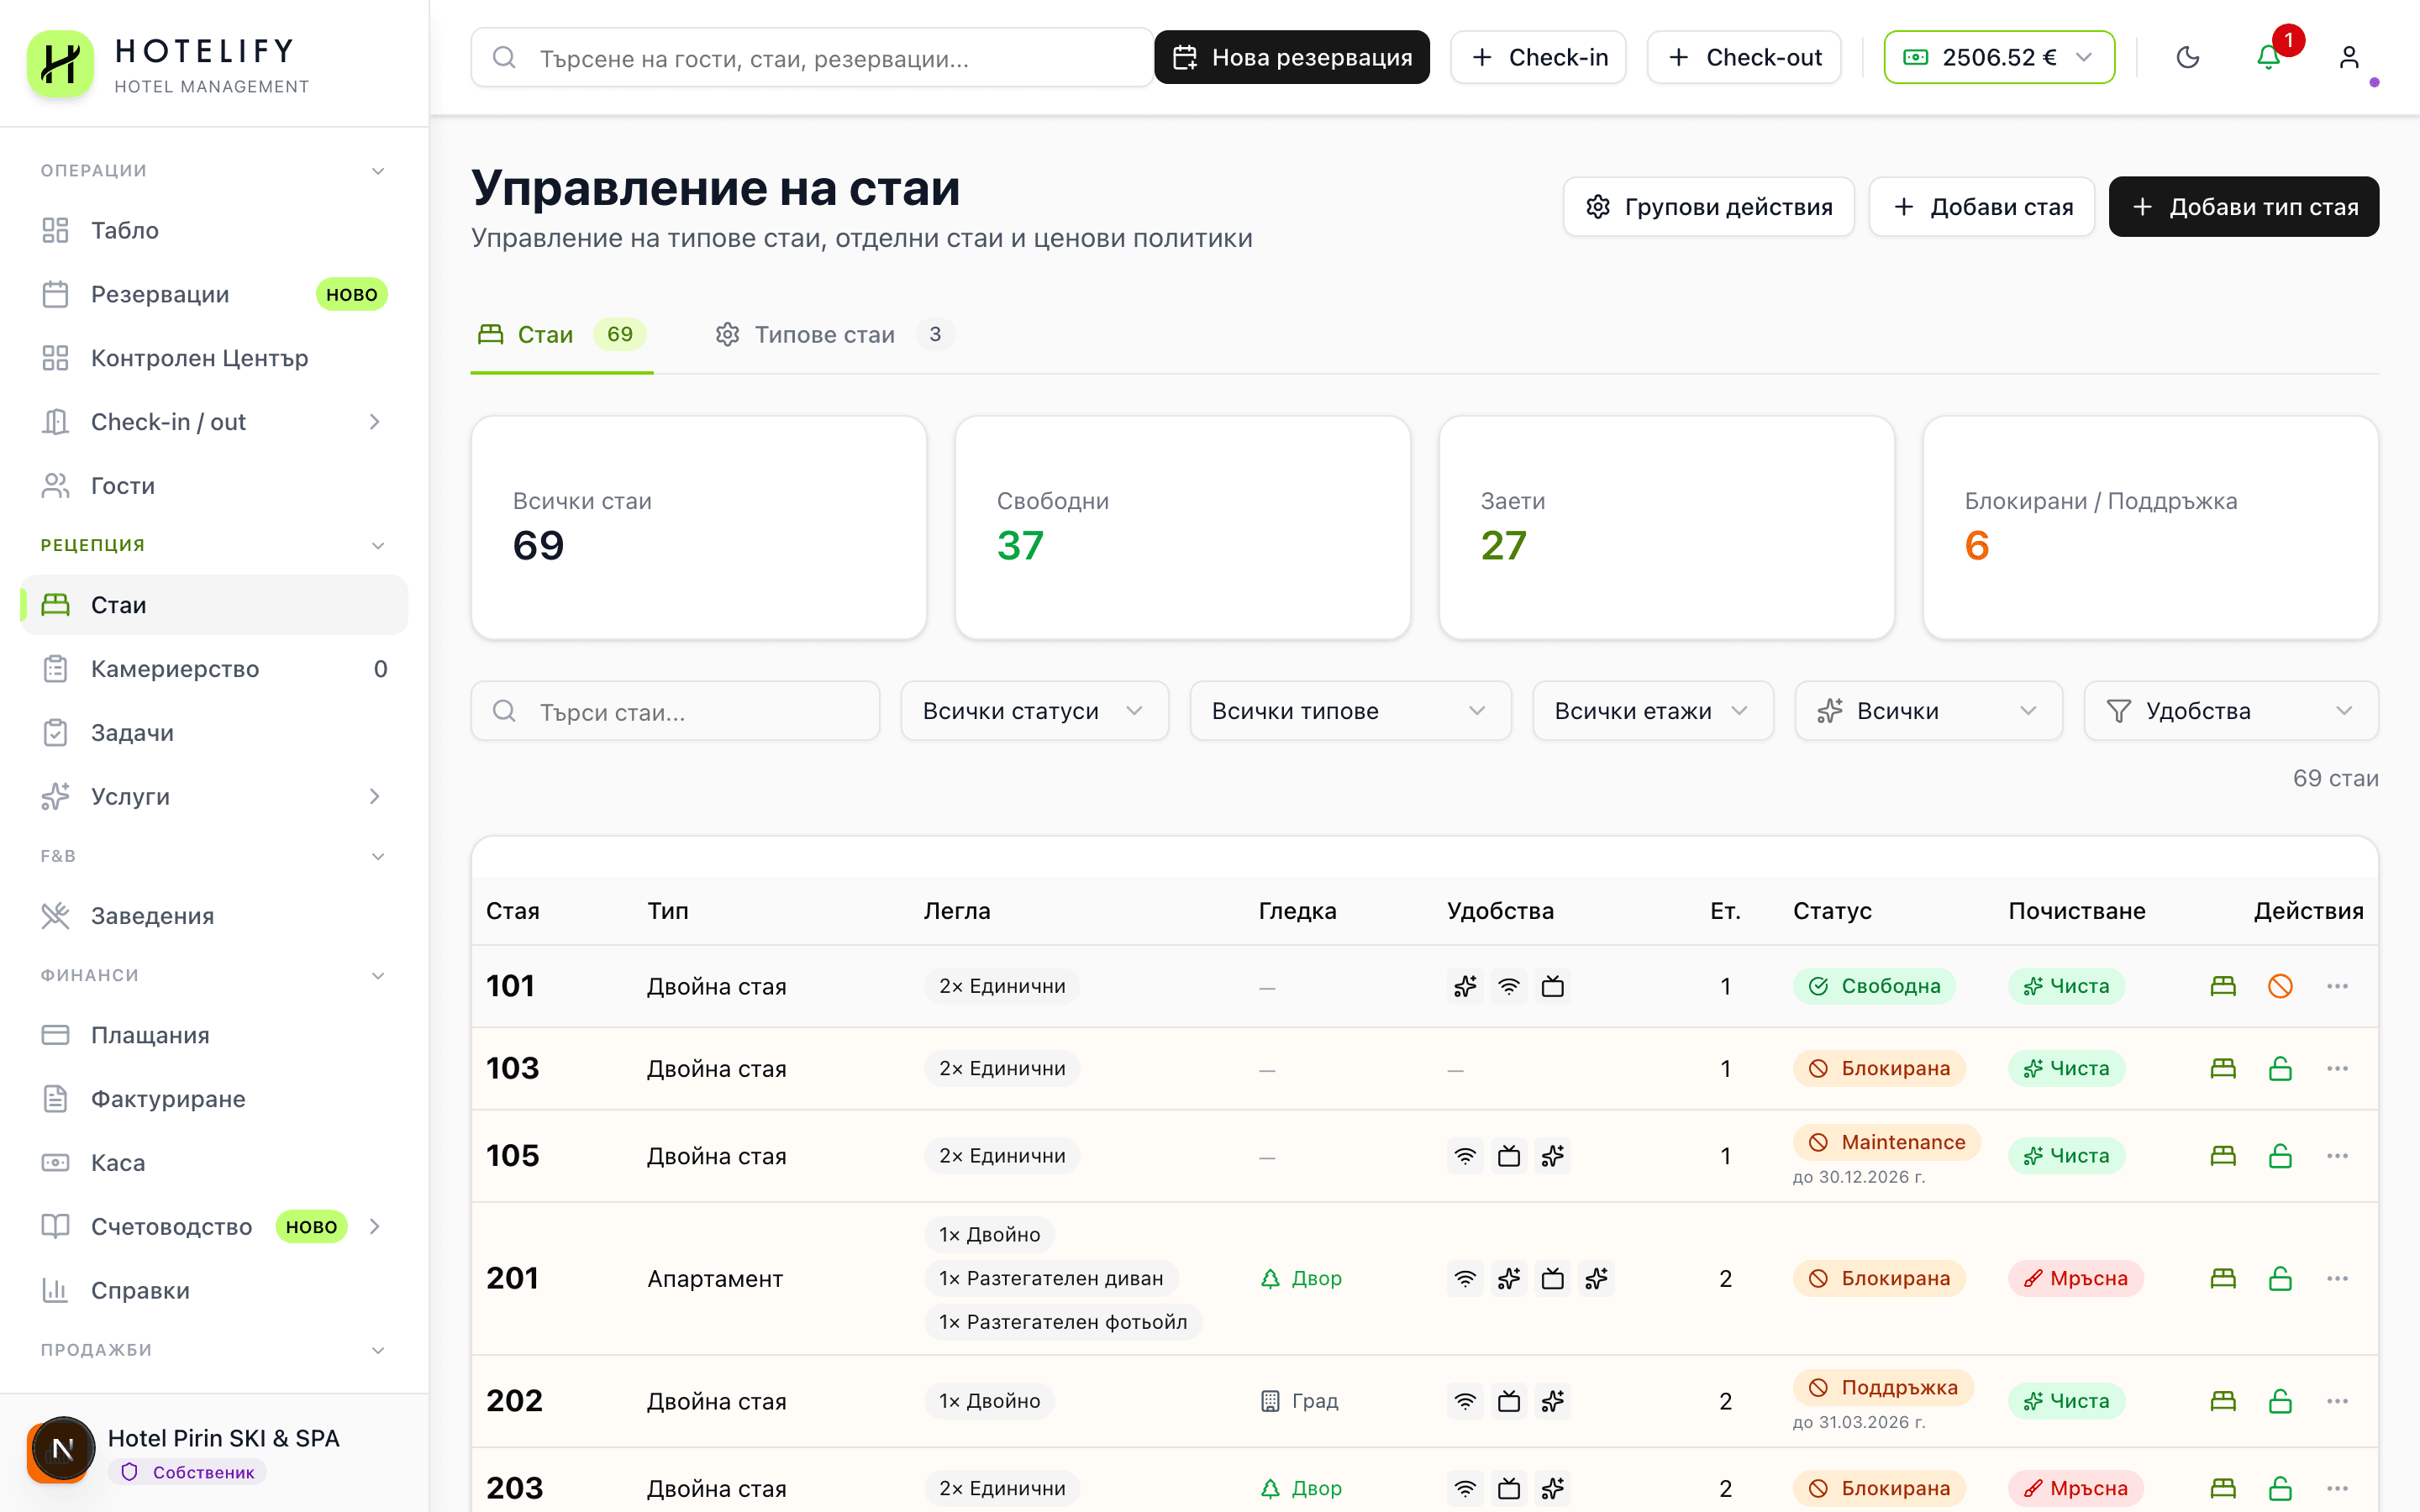This screenshot has height=1512, width=2420.
Task: Click the Нова резервация button
Action: pos(1291,57)
